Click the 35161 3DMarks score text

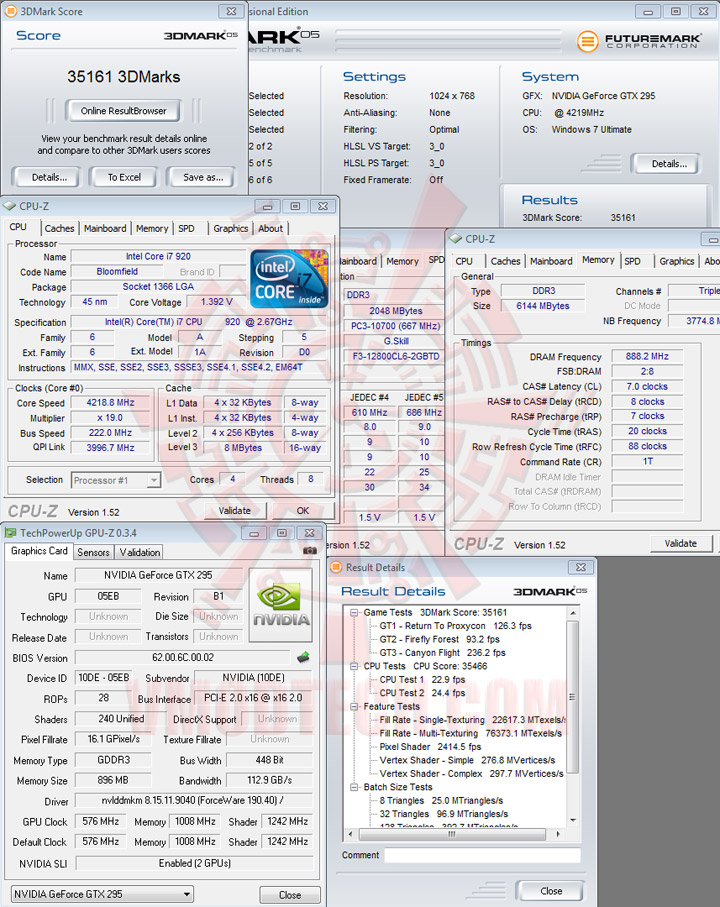pos(124,77)
